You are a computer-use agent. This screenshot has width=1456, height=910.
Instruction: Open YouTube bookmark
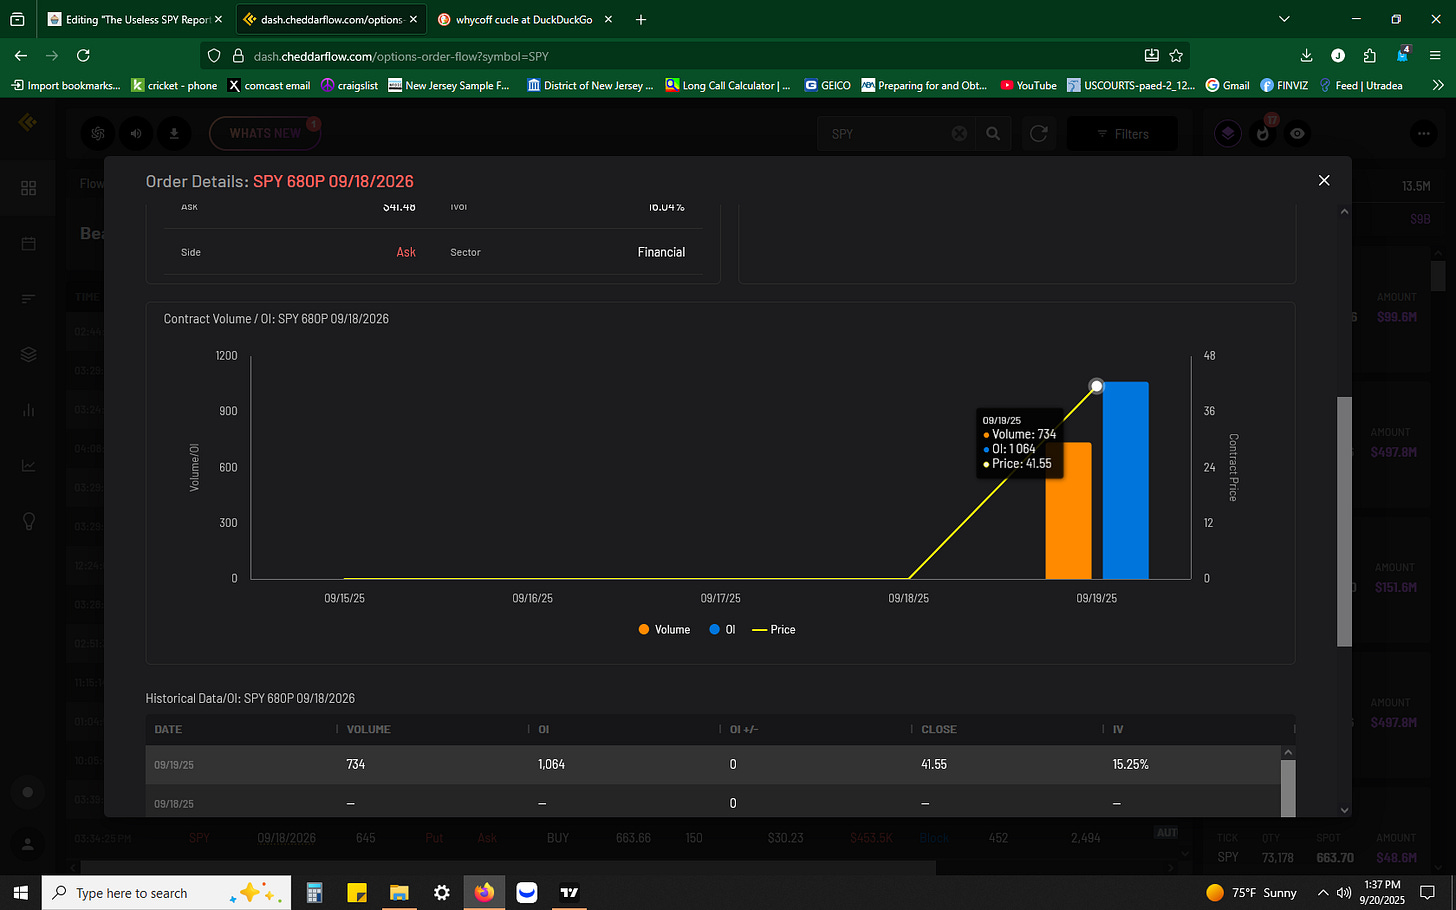pos(1028,85)
